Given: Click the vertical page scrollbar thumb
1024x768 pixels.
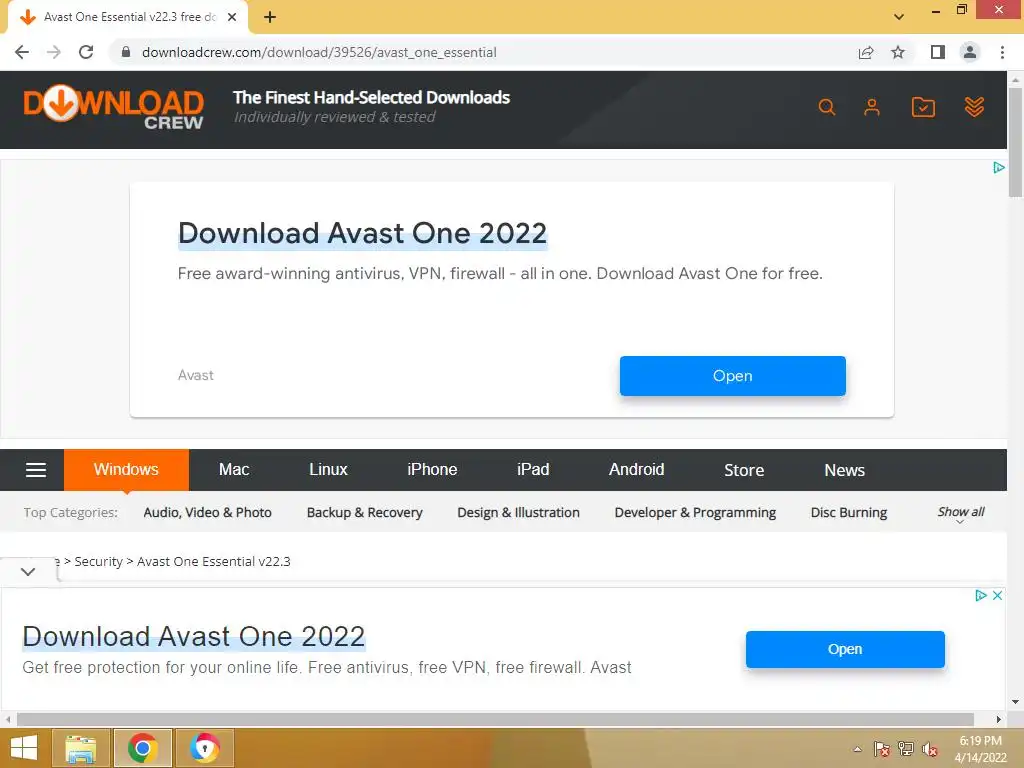Looking at the screenshot, I should pos(1015,142).
